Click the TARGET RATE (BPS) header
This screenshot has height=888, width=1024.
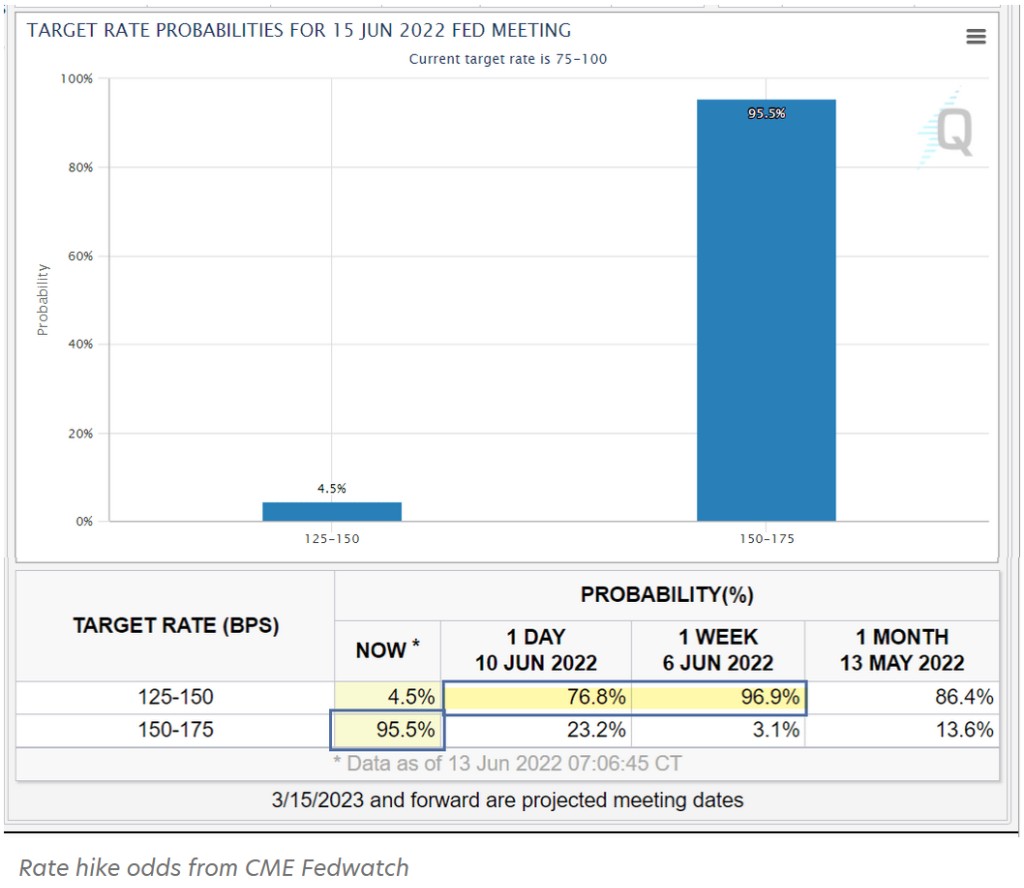[x=176, y=626]
